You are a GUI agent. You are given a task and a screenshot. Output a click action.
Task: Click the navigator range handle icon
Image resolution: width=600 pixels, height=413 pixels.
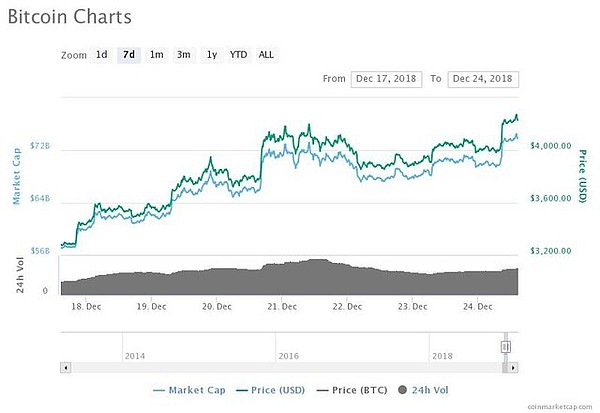coord(506,347)
